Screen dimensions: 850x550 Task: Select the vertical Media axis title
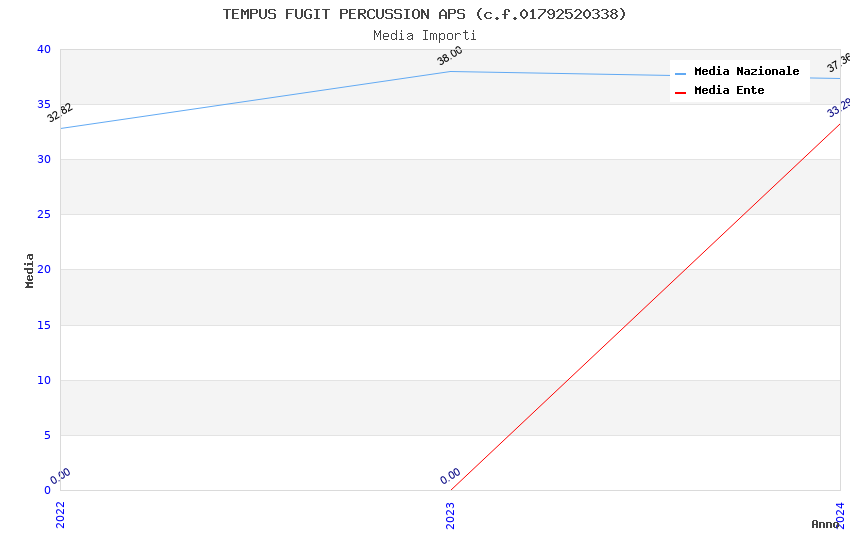click(30, 270)
